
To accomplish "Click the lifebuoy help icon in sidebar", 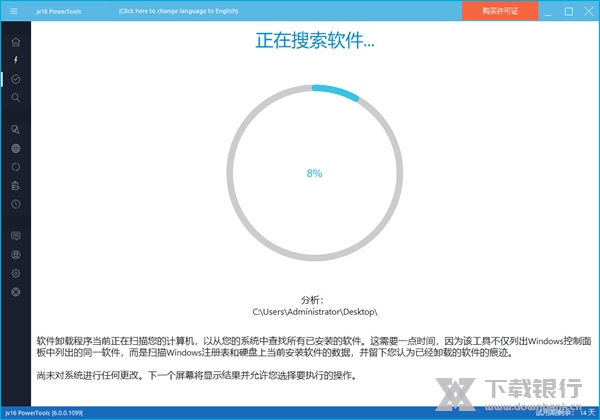I will click(x=15, y=291).
